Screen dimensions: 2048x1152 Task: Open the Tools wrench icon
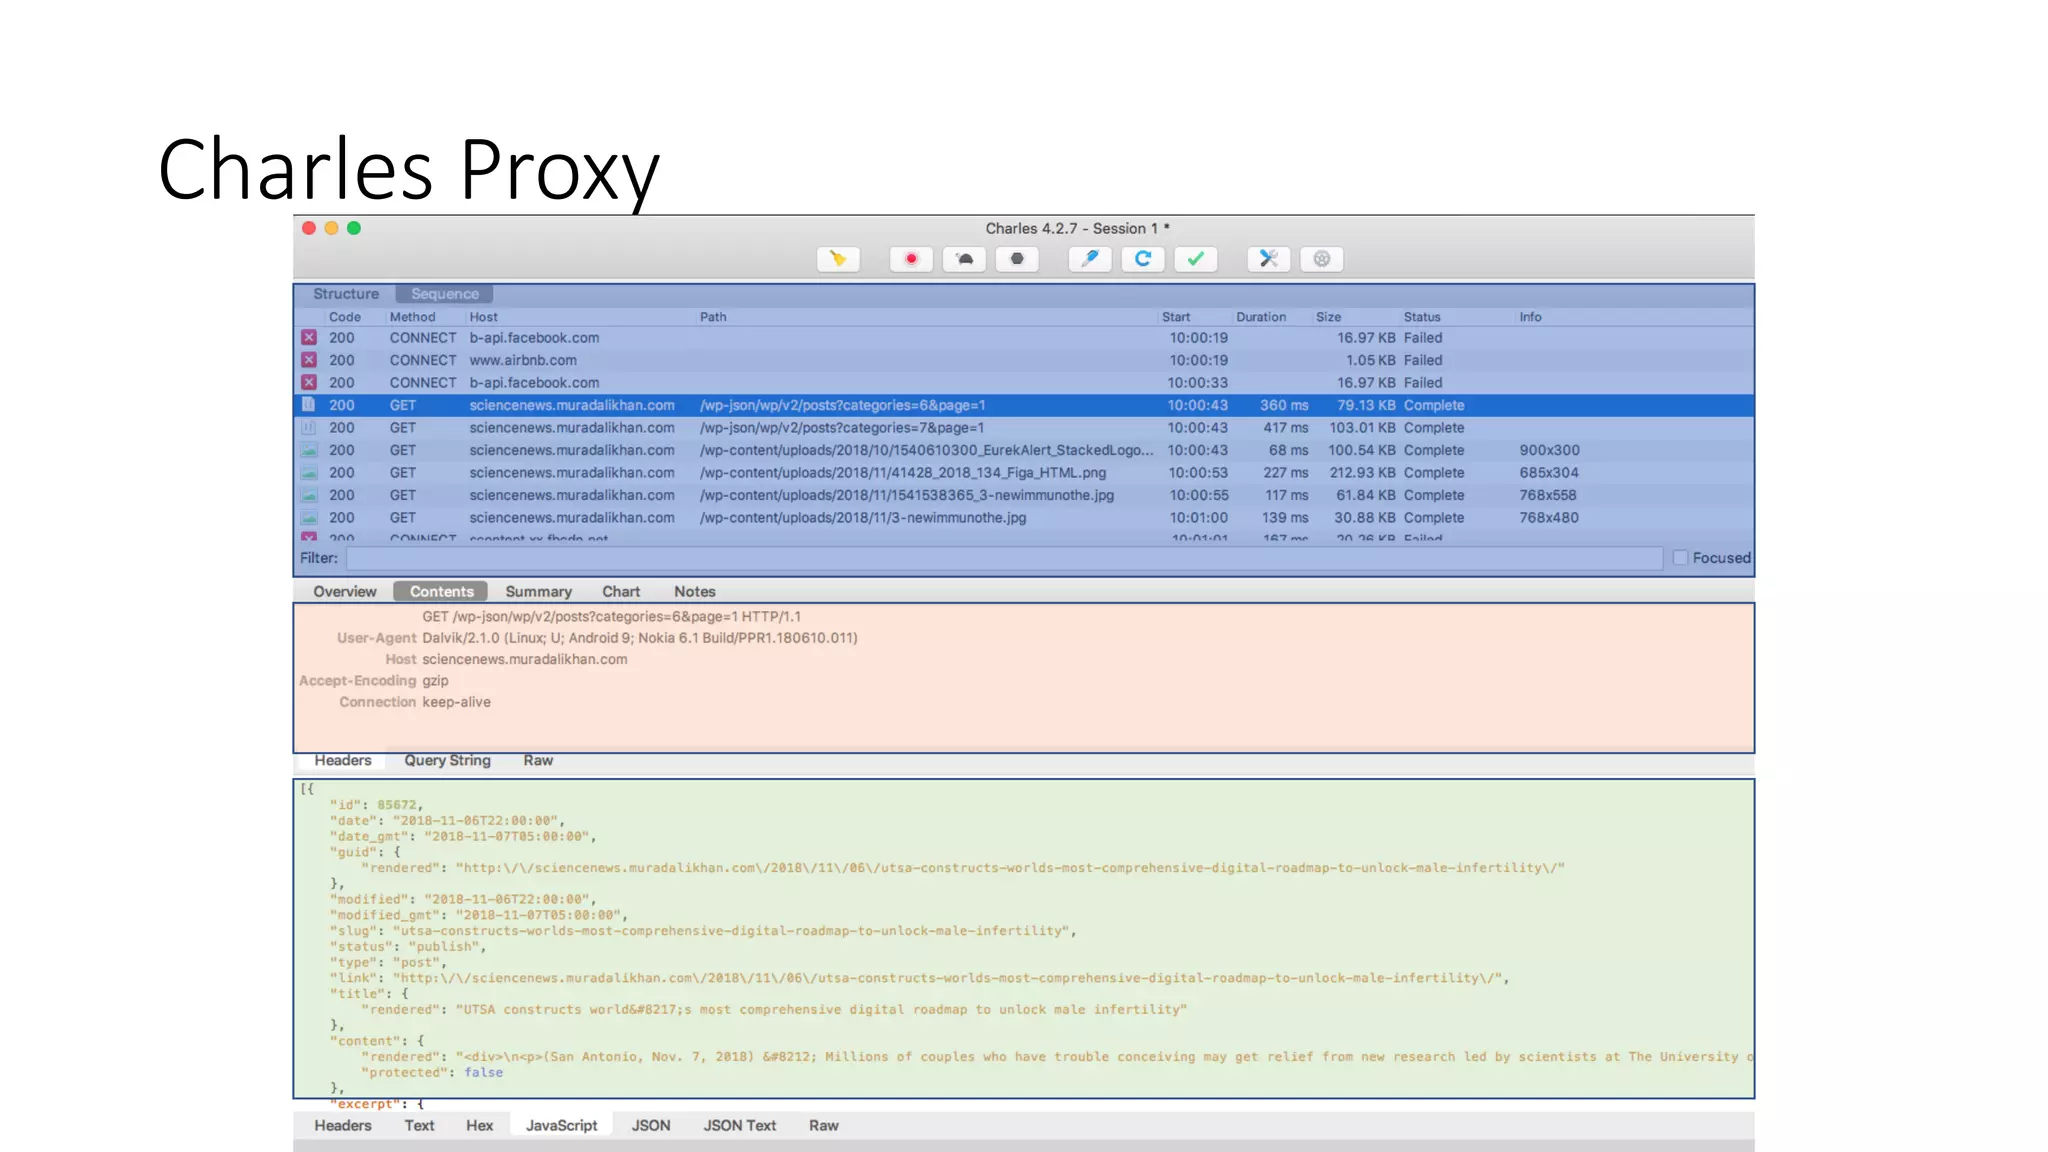(1269, 259)
